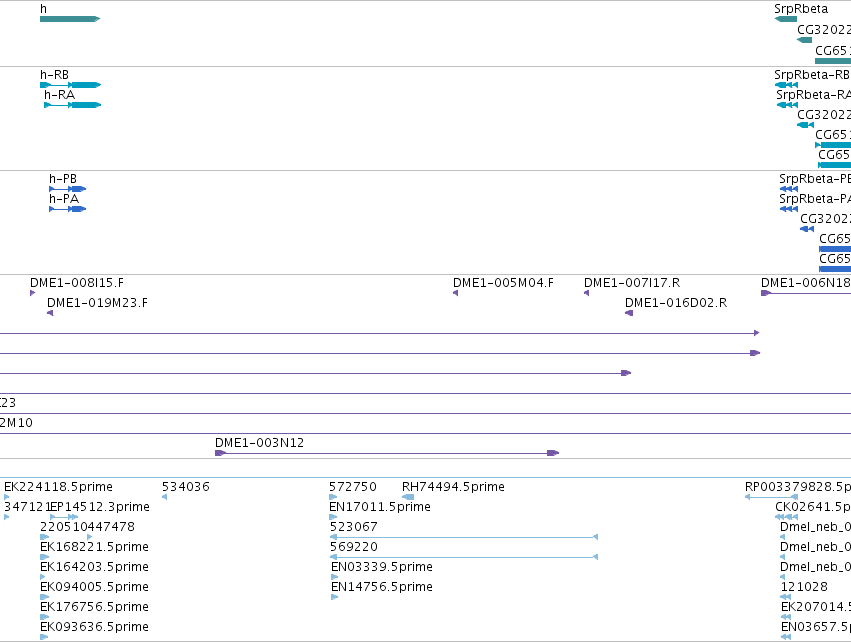Click the EN14756.5prime EST arrow
This screenshot has height=642, width=851.
pos(334,597)
